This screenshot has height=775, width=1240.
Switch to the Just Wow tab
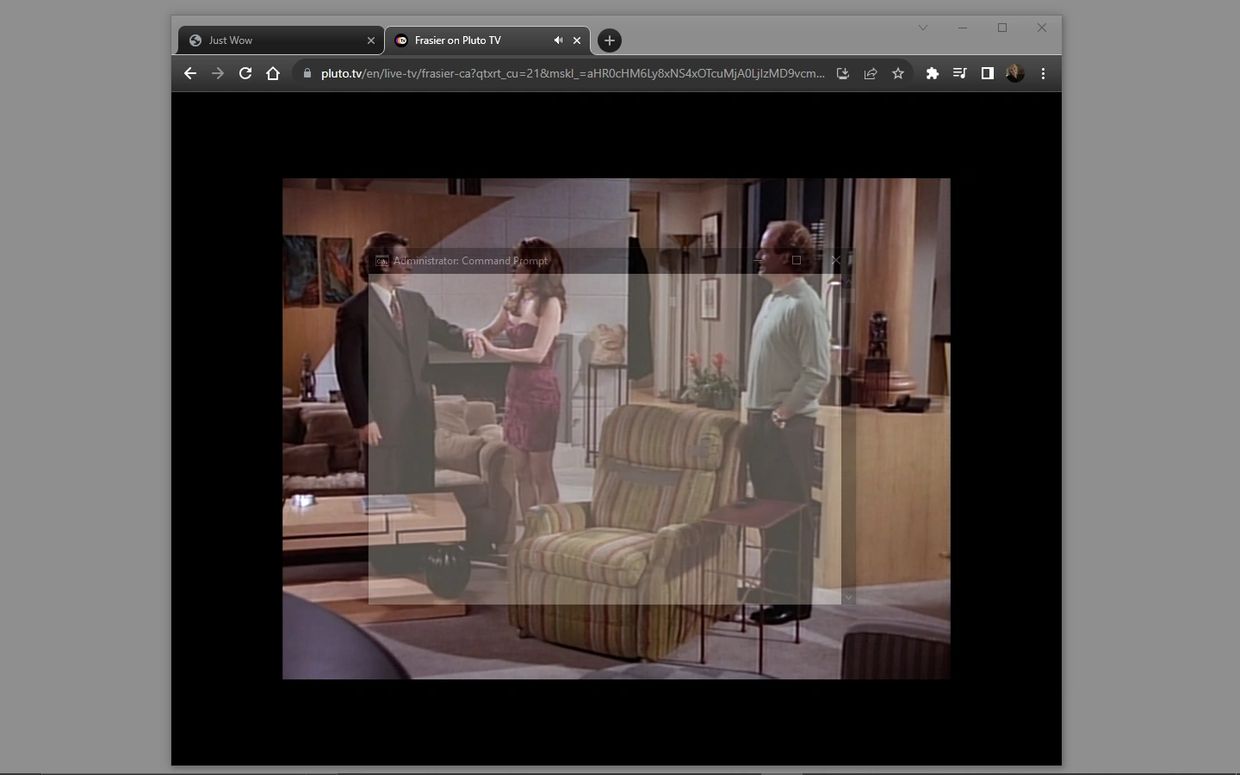point(270,40)
